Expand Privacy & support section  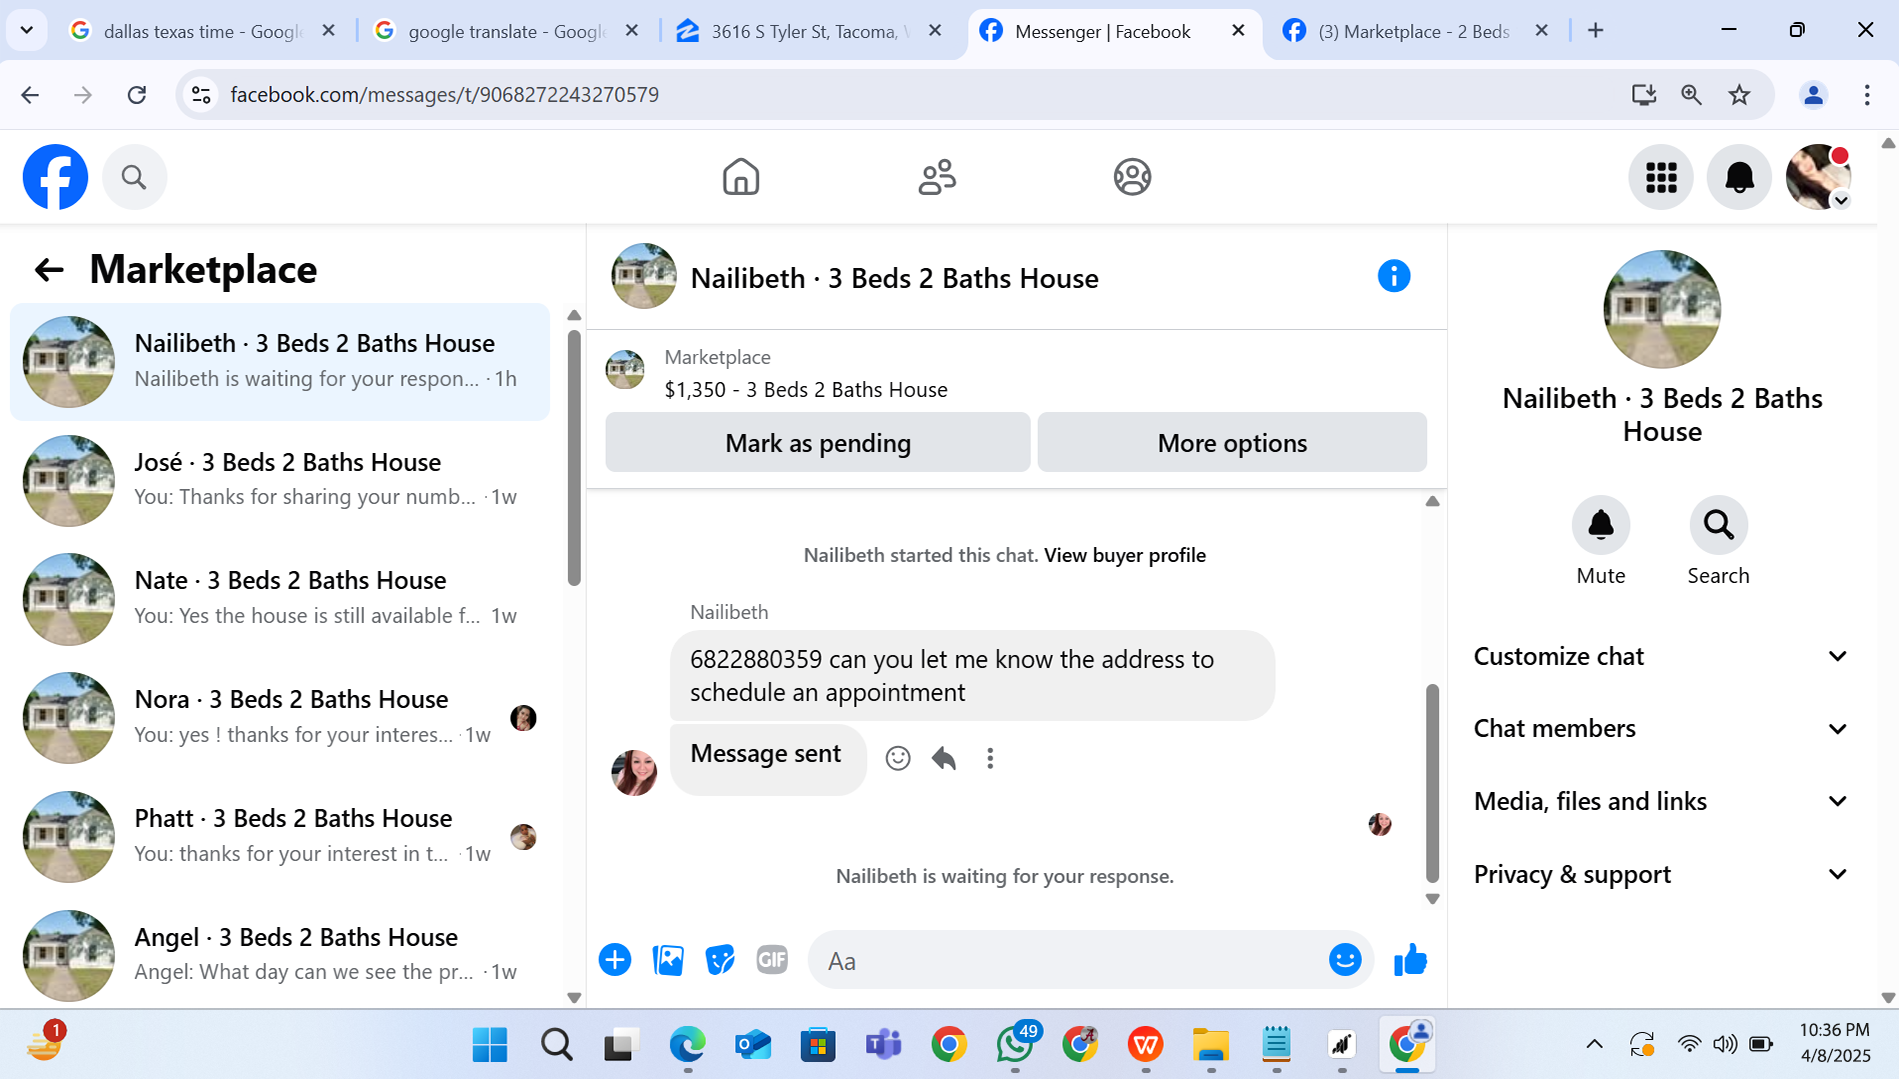click(1661, 874)
